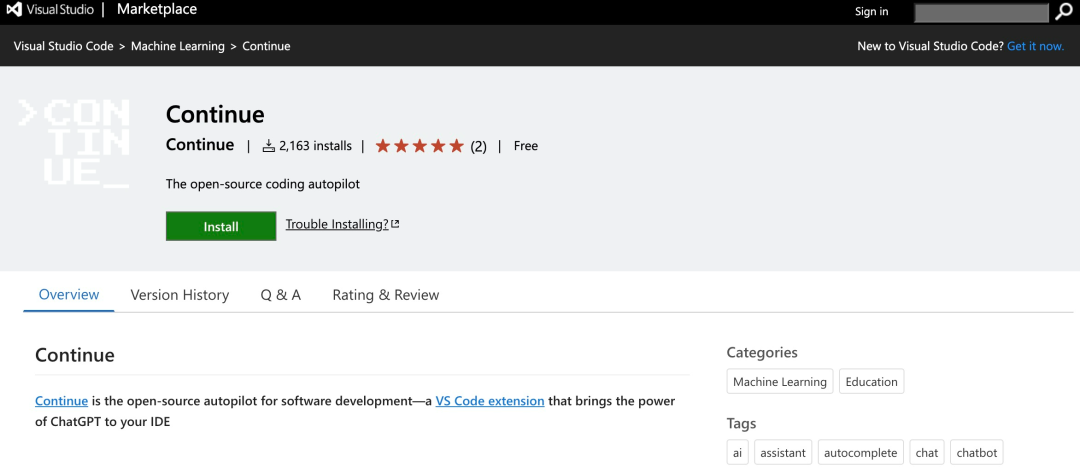This screenshot has width=1080, height=467.
Task: Select the Rating & Review tab
Action: coord(386,295)
